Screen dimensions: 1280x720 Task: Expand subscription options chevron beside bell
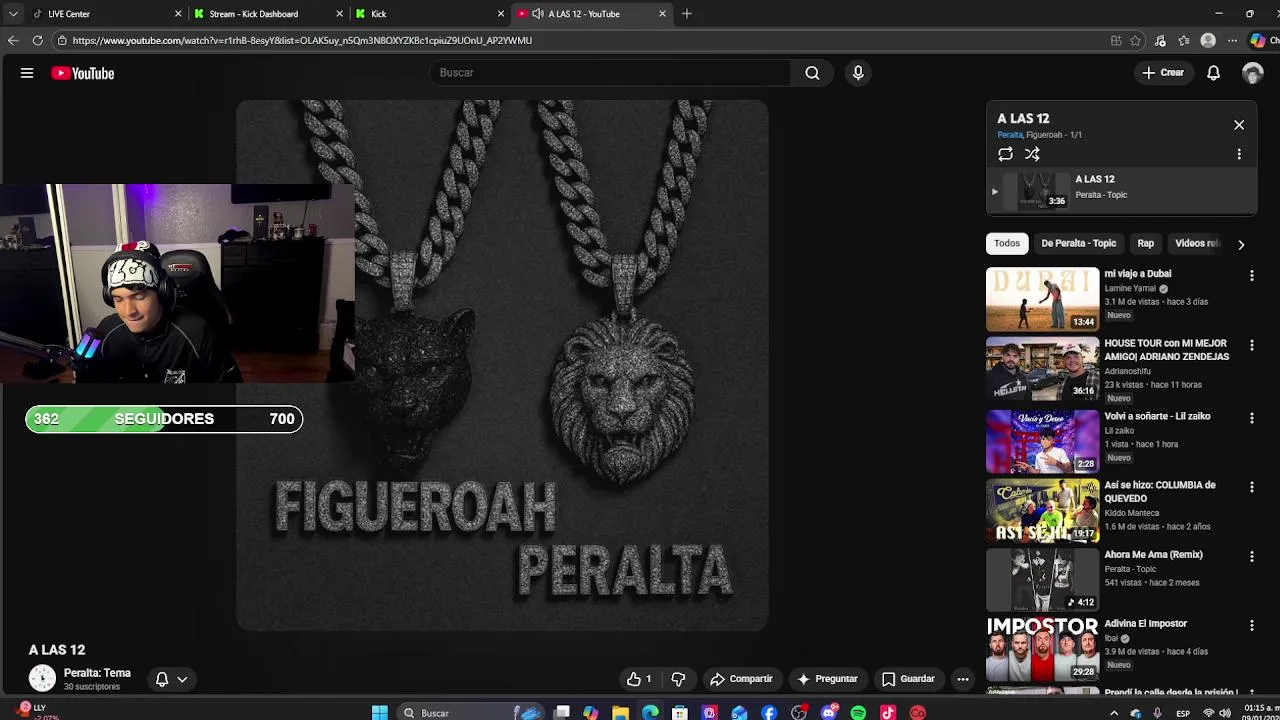(182, 679)
